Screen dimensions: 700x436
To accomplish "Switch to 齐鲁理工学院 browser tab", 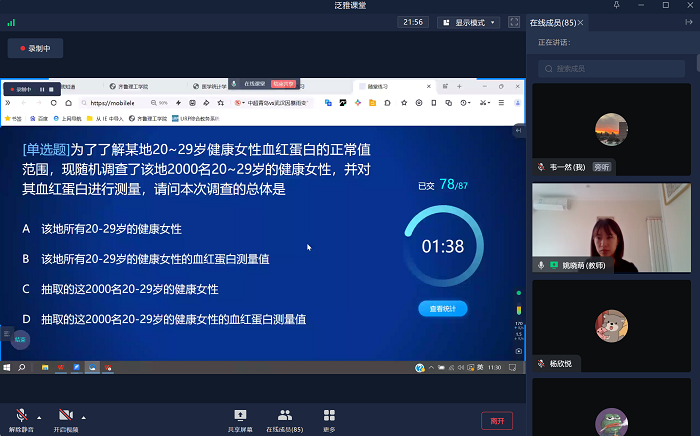I will pyautogui.click(x=129, y=86).
